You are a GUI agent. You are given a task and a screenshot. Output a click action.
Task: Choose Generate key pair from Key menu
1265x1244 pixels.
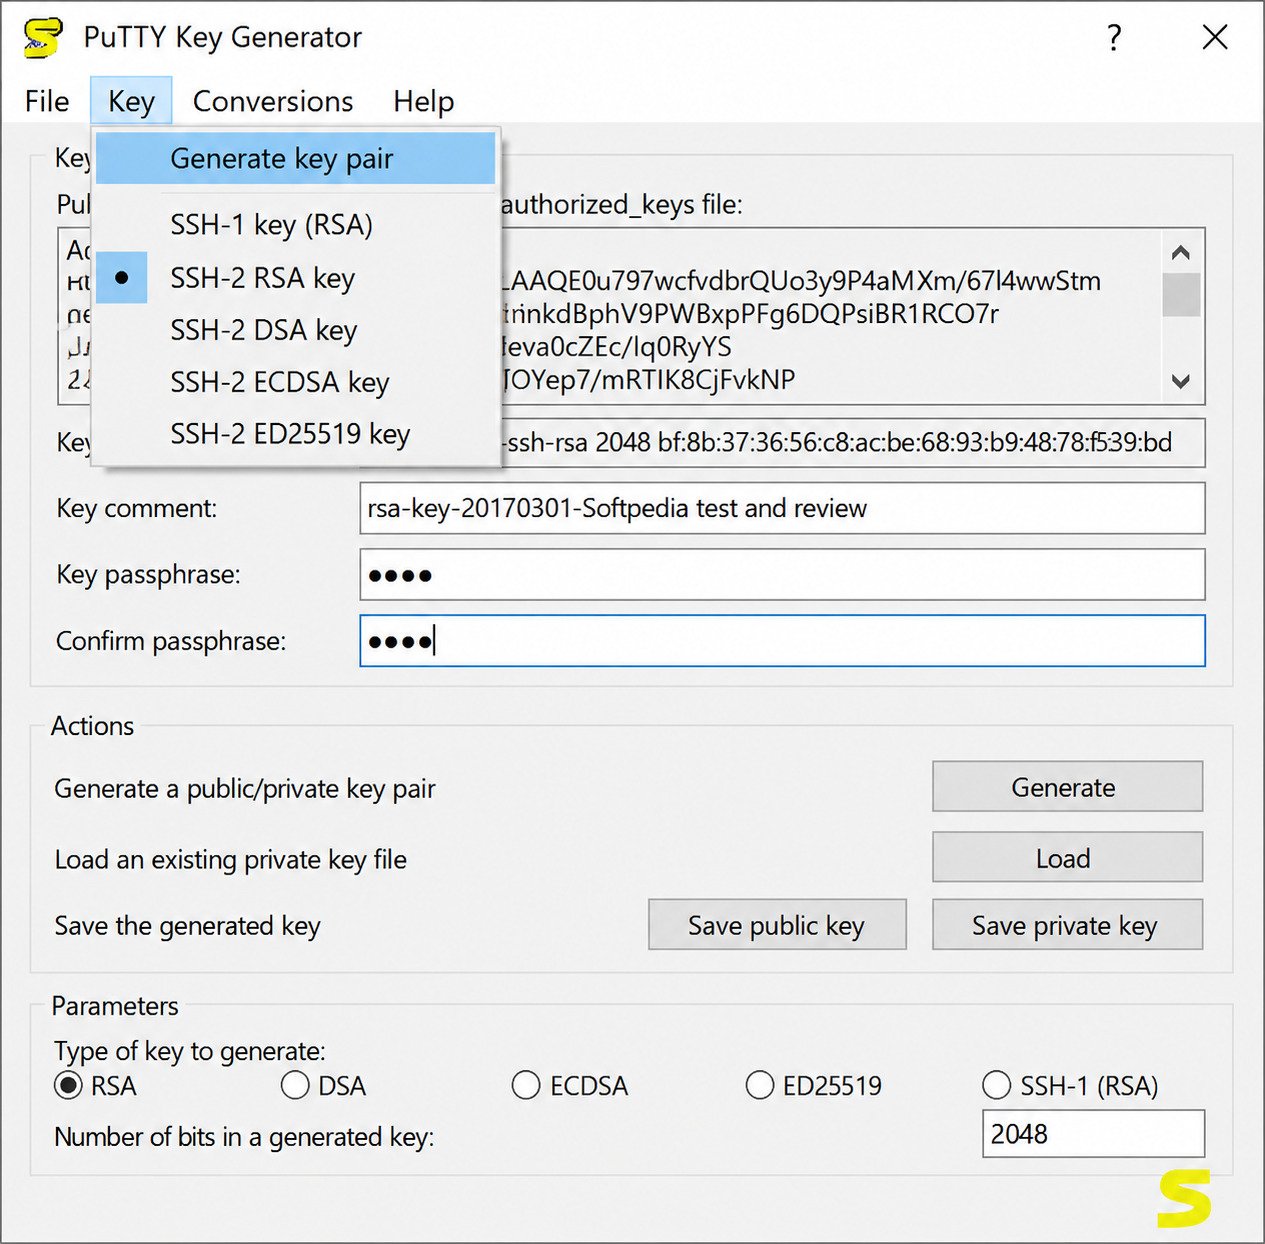(296, 158)
